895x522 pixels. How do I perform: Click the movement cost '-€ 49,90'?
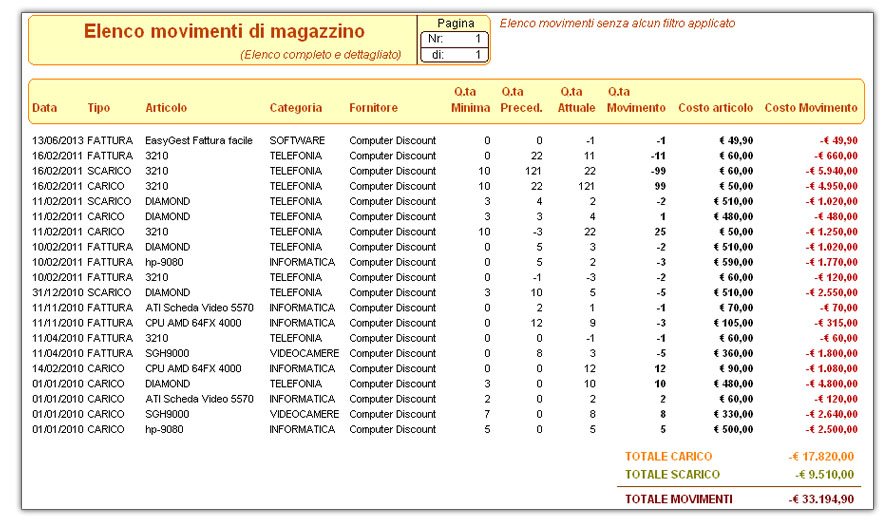(x=838, y=140)
